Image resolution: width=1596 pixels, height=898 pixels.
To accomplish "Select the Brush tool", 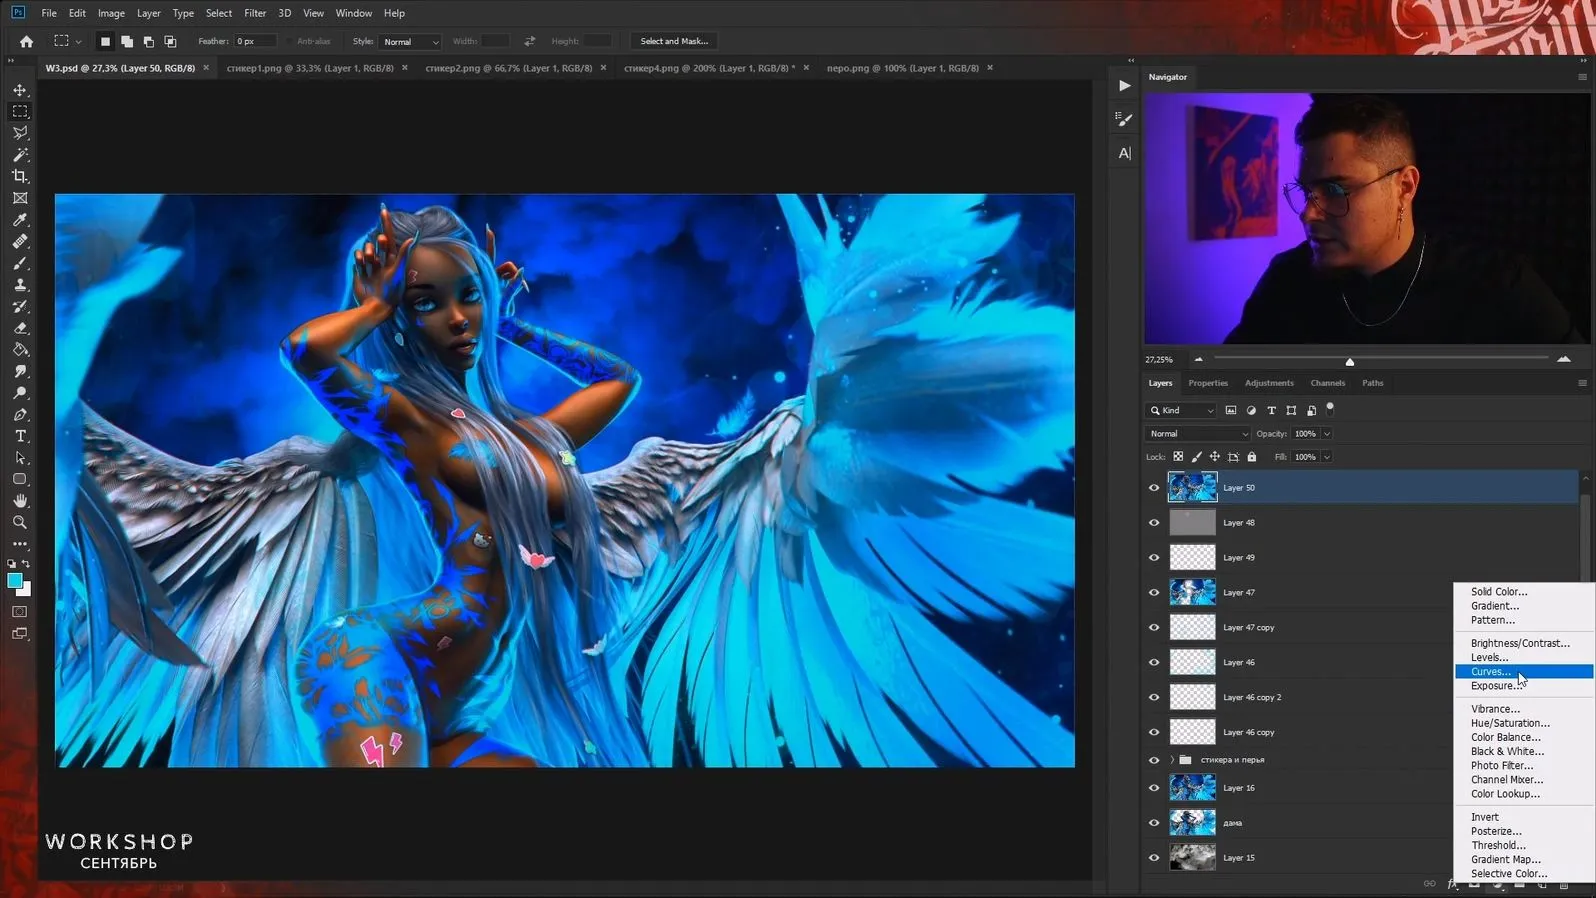I will pos(20,263).
